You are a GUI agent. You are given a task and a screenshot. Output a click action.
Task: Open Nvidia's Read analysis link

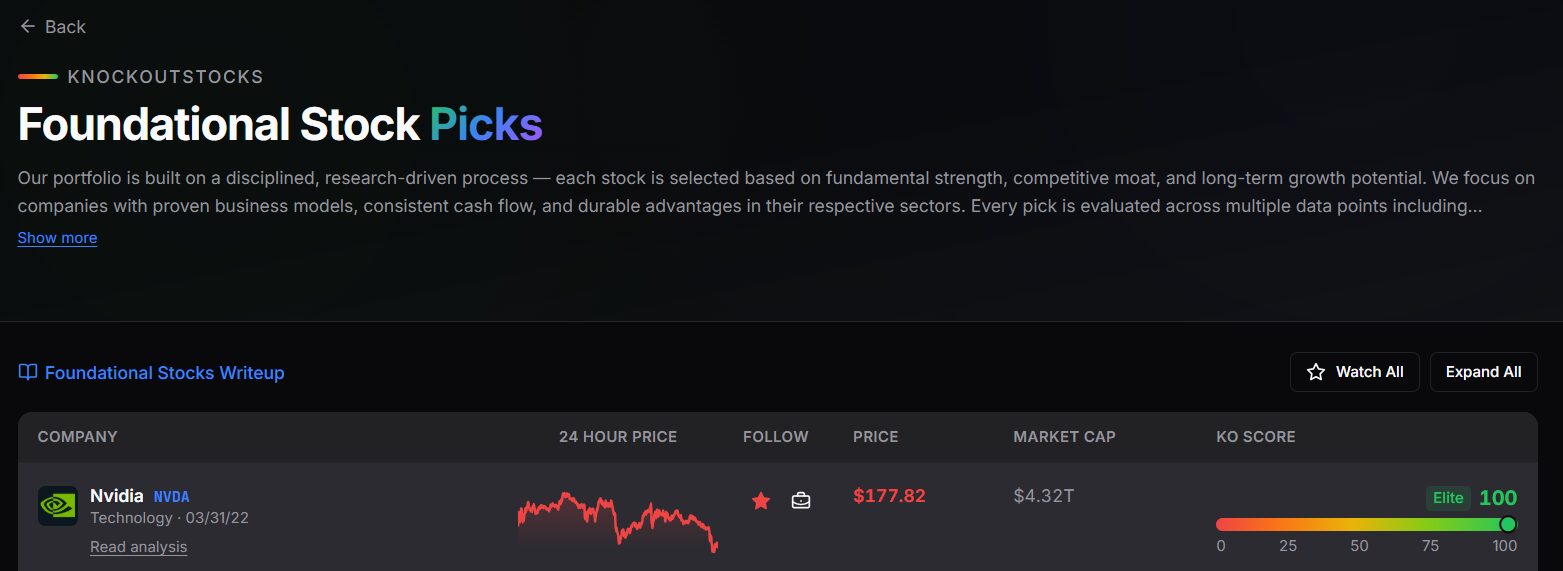[x=138, y=547]
